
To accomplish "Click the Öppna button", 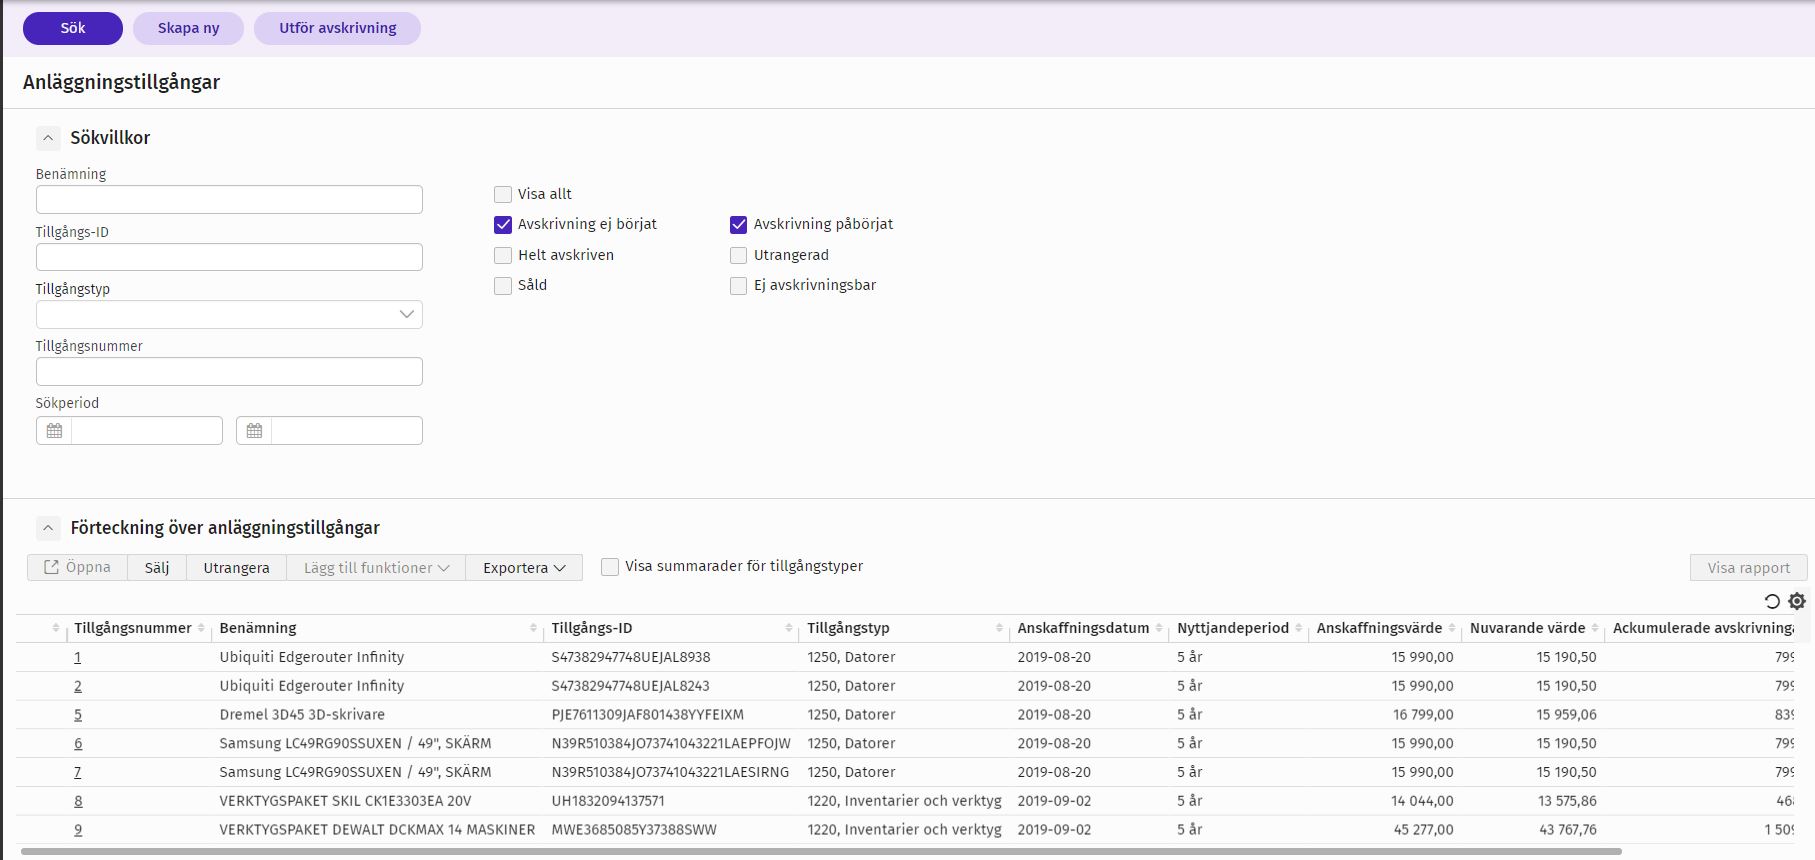I will click(x=77, y=568).
